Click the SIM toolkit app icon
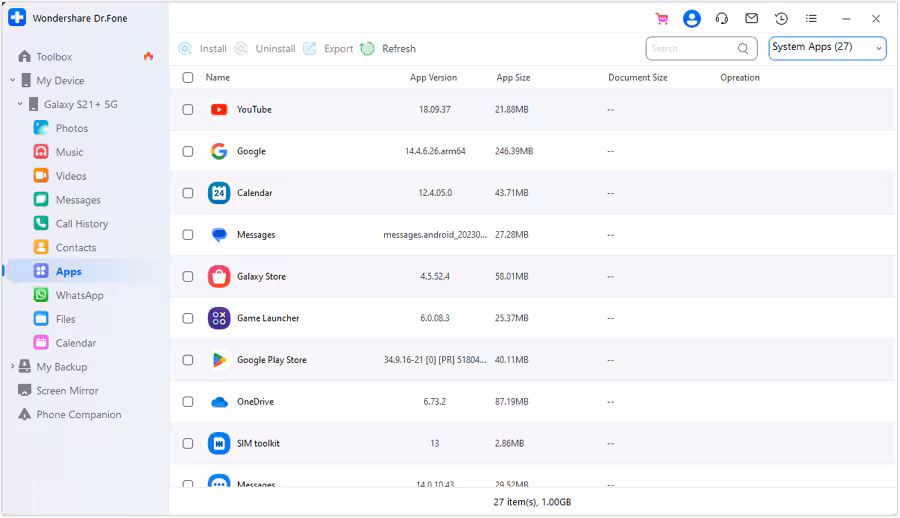The height and width of the screenshot is (518, 900). pyautogui.click(x=219, y=443)
